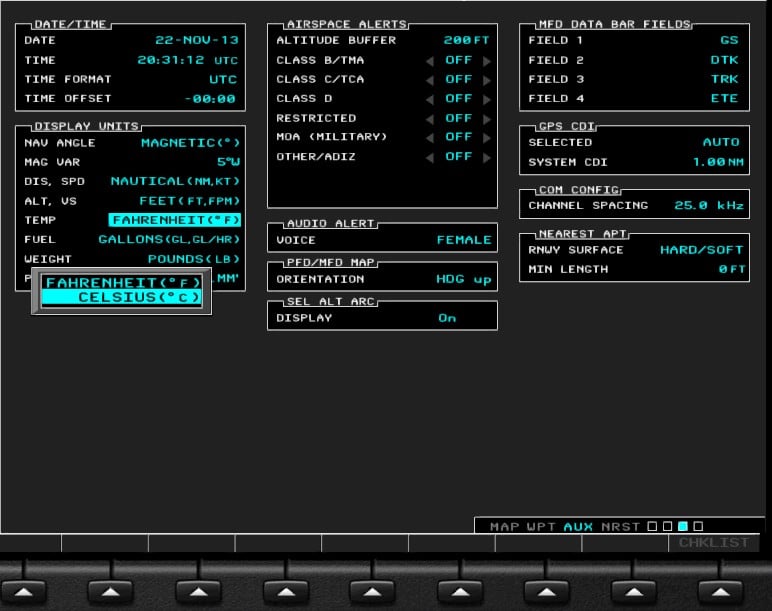Select the UTC time format value
This screenshot has width=772, height=611.
223,79
